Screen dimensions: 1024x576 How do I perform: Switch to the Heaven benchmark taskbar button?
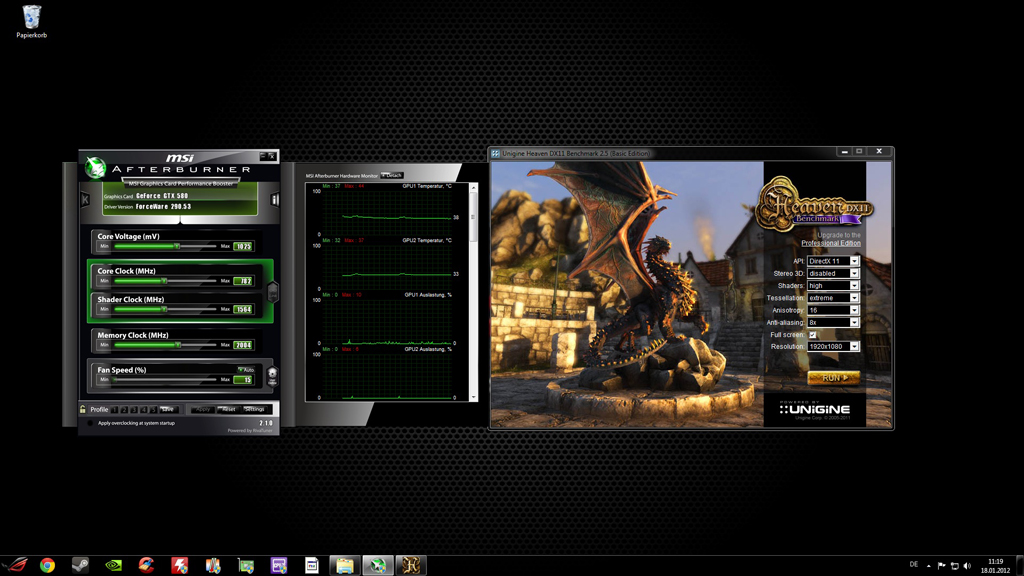pyautogui.click(x=411, y=565)
